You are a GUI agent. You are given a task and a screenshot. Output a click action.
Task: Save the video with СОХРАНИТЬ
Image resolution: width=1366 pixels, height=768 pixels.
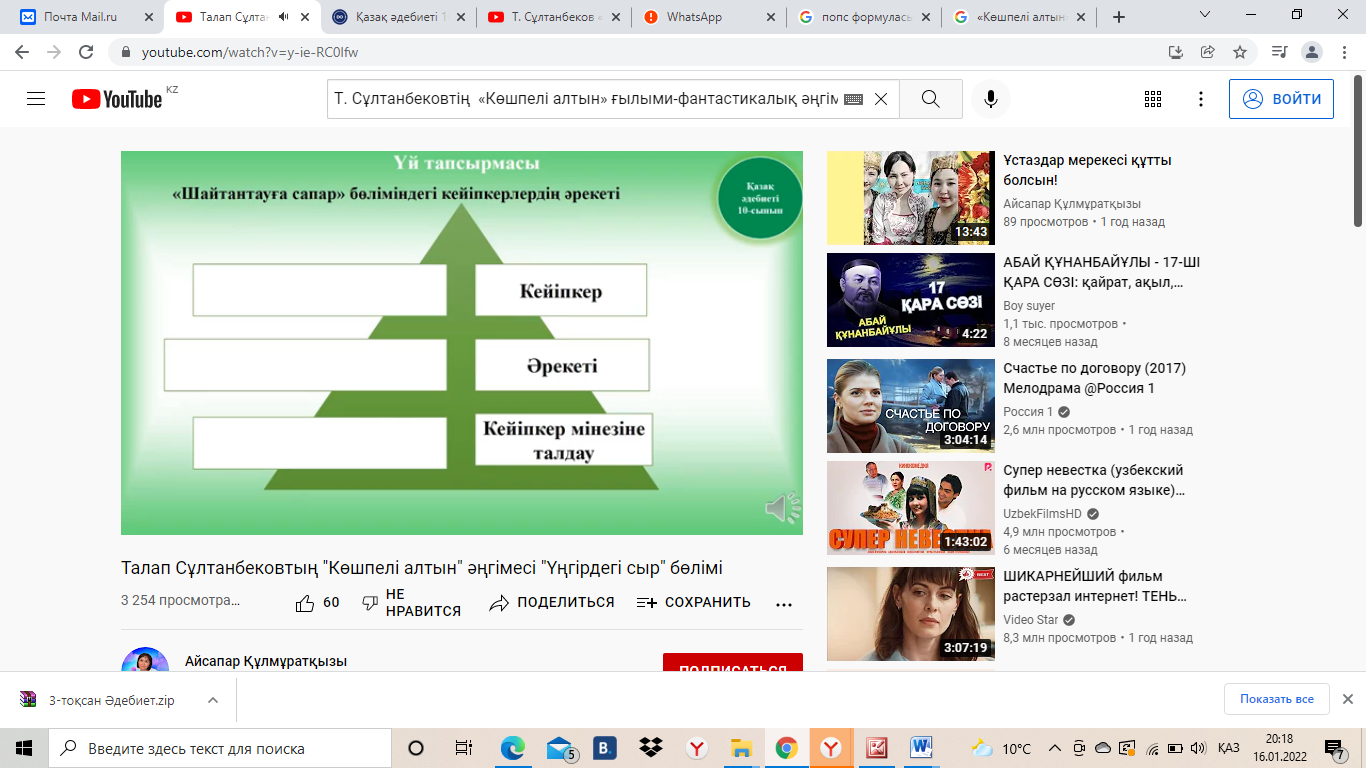[x=694, y=603]
